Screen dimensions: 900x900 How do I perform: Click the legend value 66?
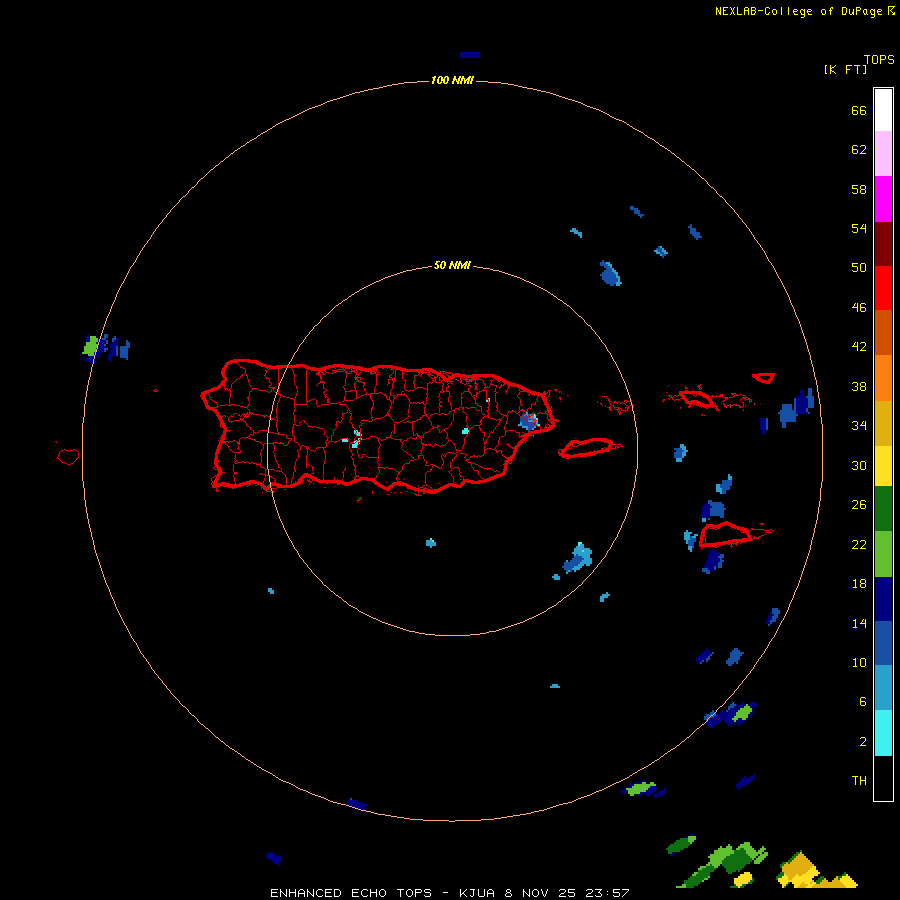pyautogui.click(x=859, y=110)
